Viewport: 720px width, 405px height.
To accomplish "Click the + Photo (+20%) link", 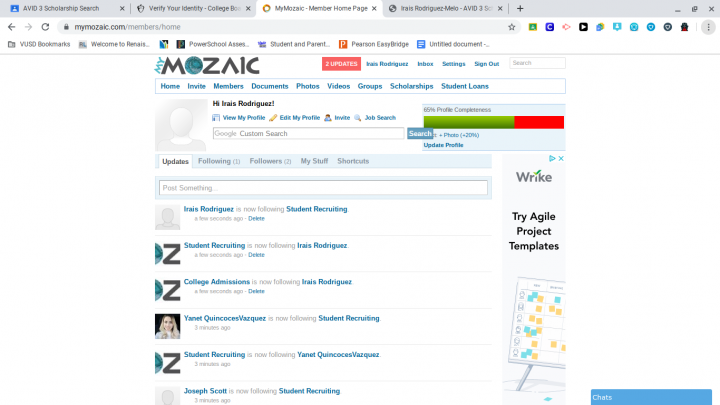I will [x=459, y=135].
